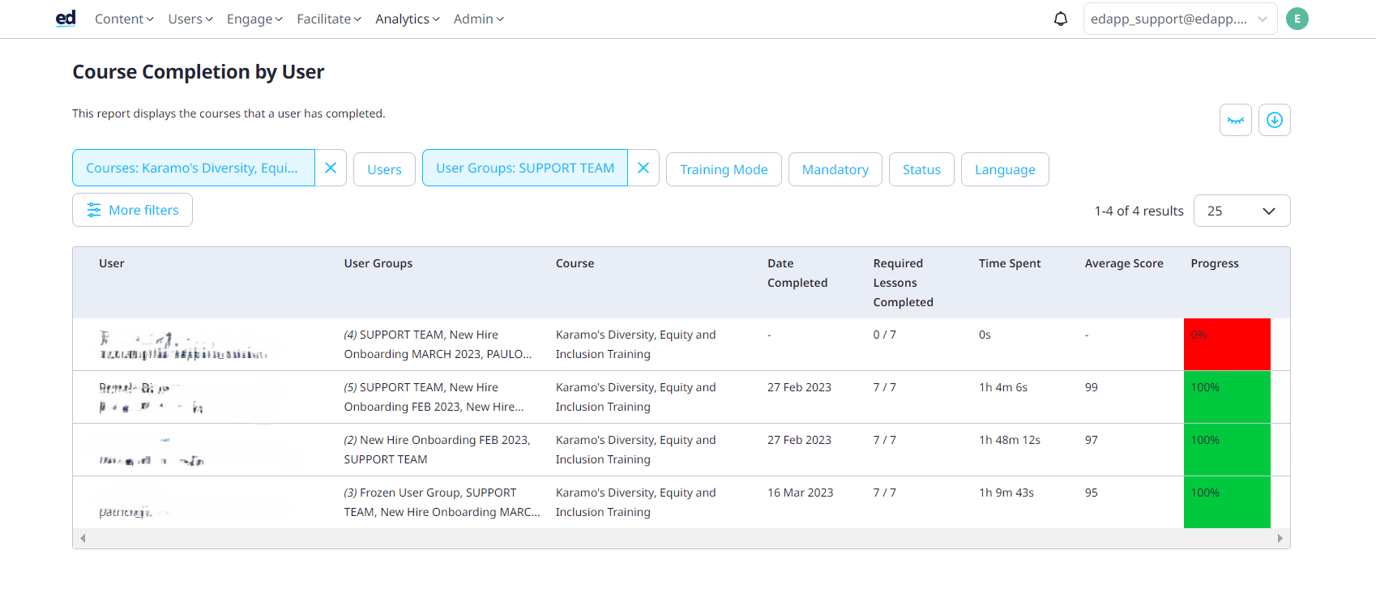This screenshot has height=610, width=1376.
Task: Click the 16 Mar 2023 date cell
Action: point(799,493)
